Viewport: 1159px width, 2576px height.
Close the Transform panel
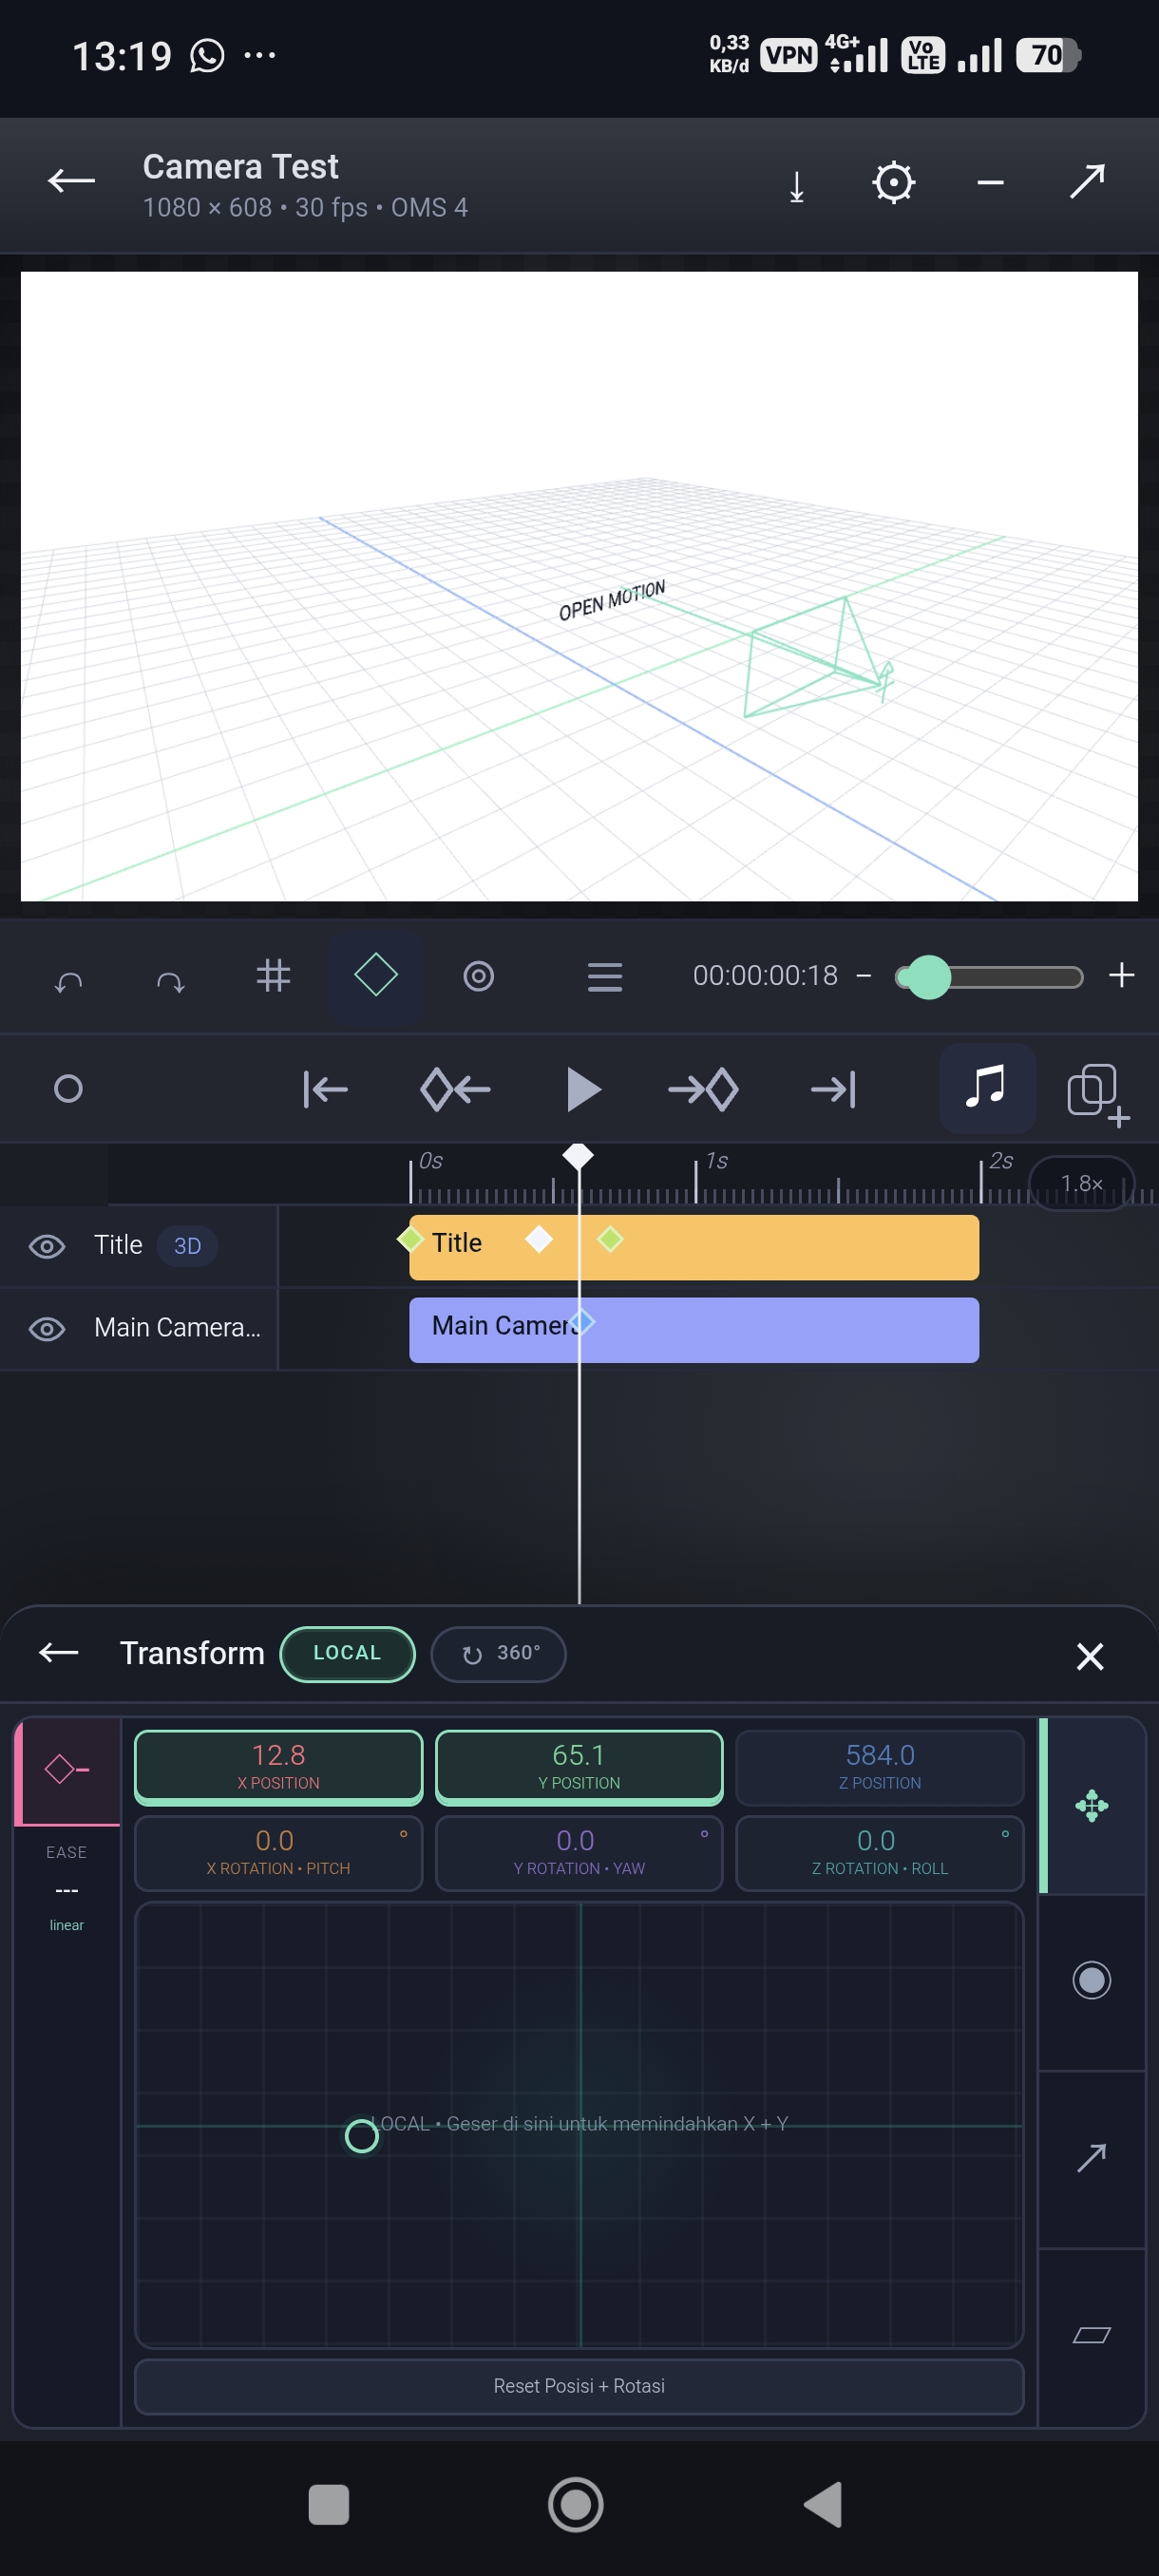pos(1089,1656)
